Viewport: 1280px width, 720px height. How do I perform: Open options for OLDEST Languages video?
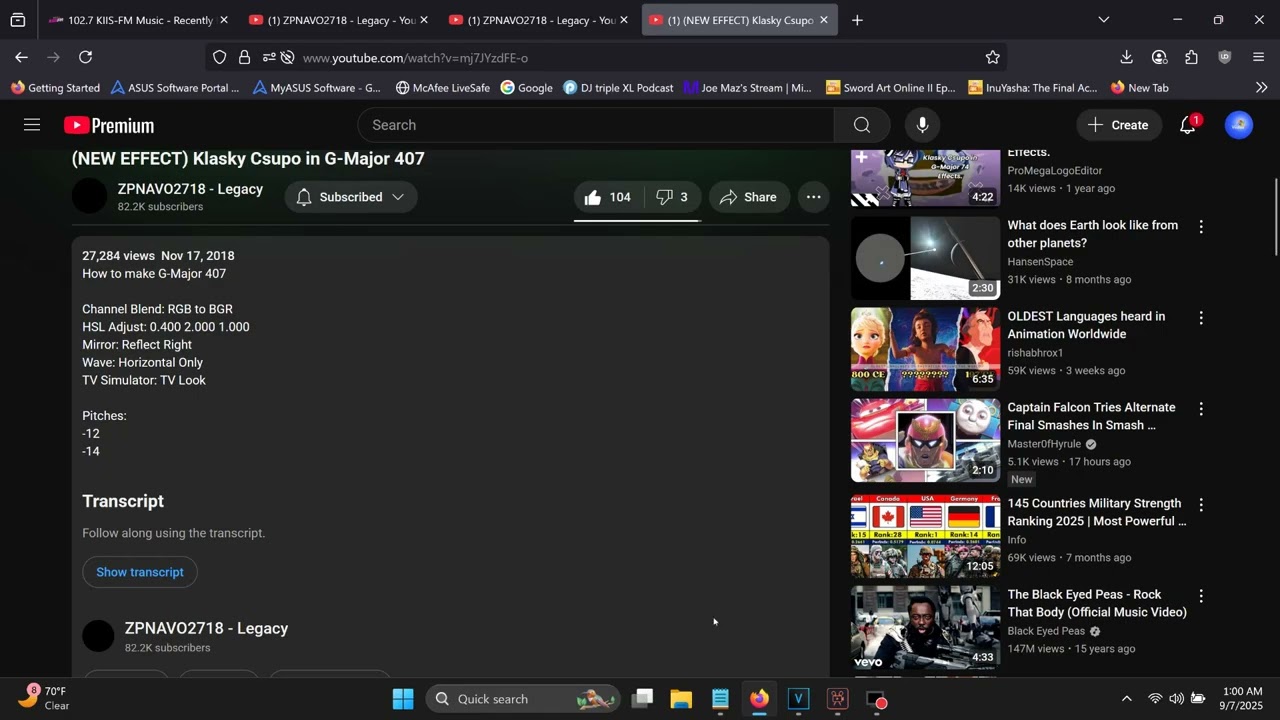pyautogui.click(x=1201, y=318)
